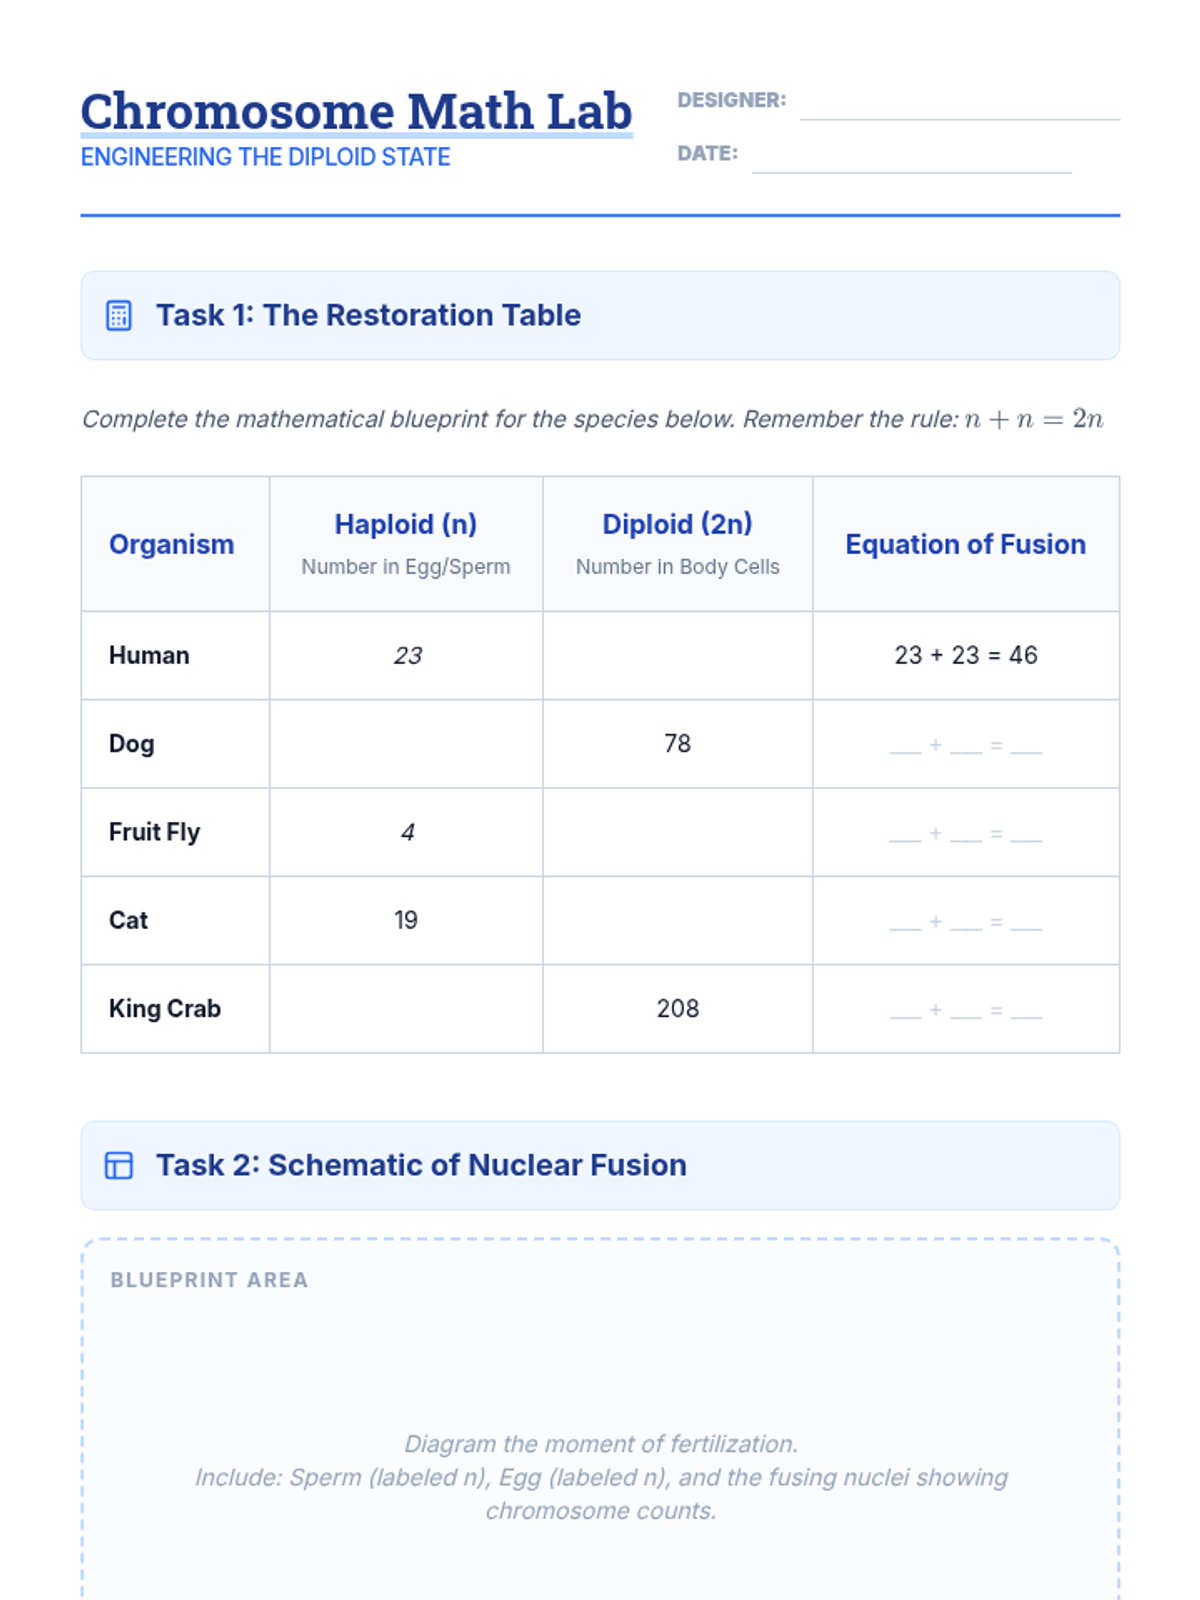
Task: Click the Task 2 Schematic heading bar
Action: click(x=600, y=1166)
